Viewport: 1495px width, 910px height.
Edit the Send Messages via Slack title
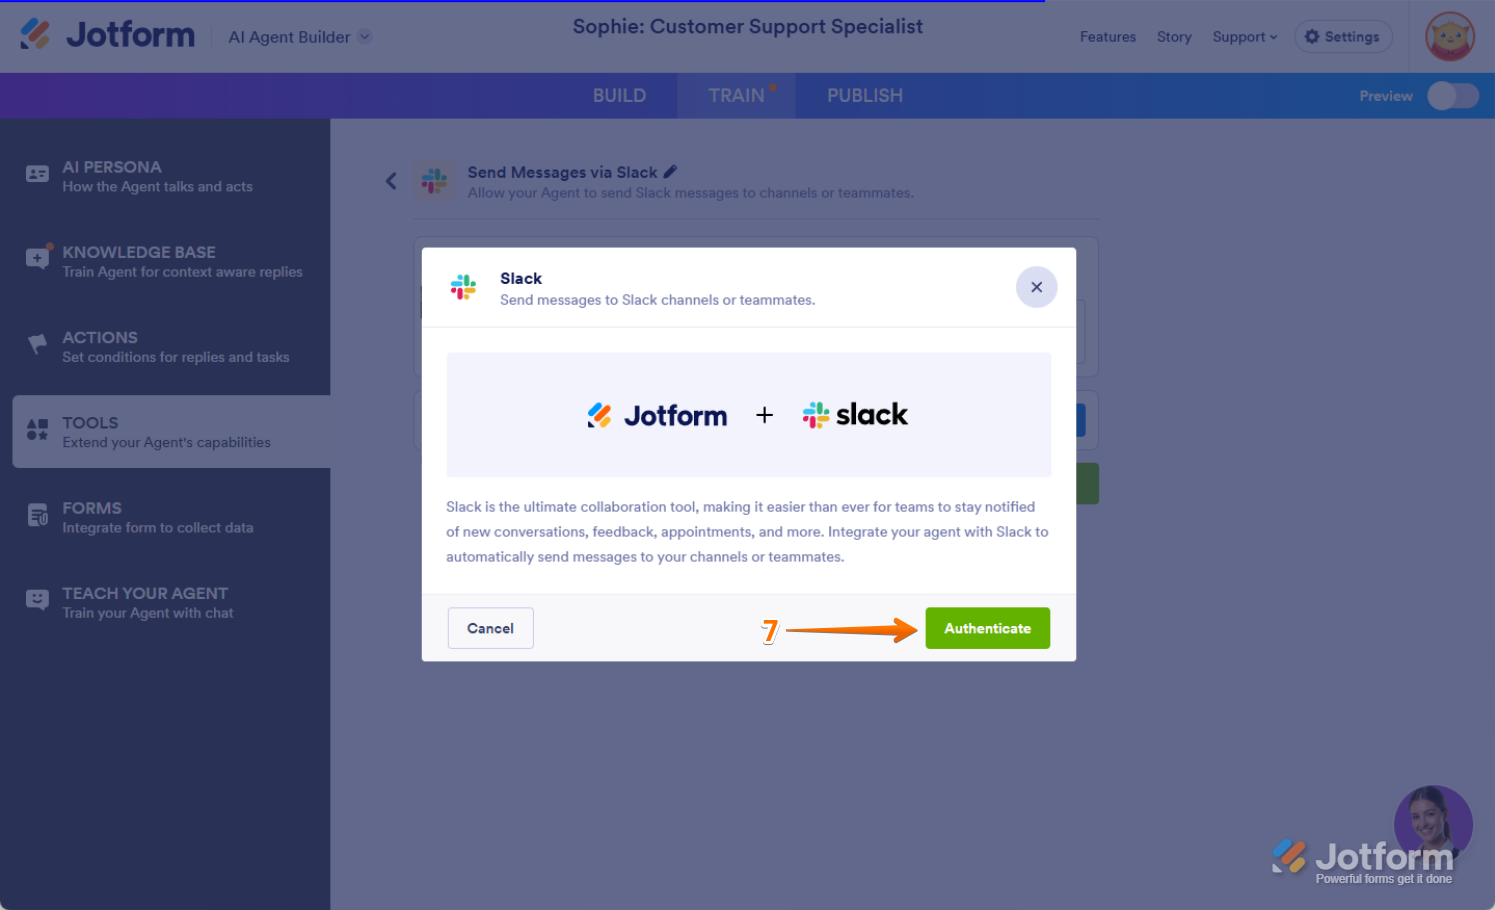point(670,171)
